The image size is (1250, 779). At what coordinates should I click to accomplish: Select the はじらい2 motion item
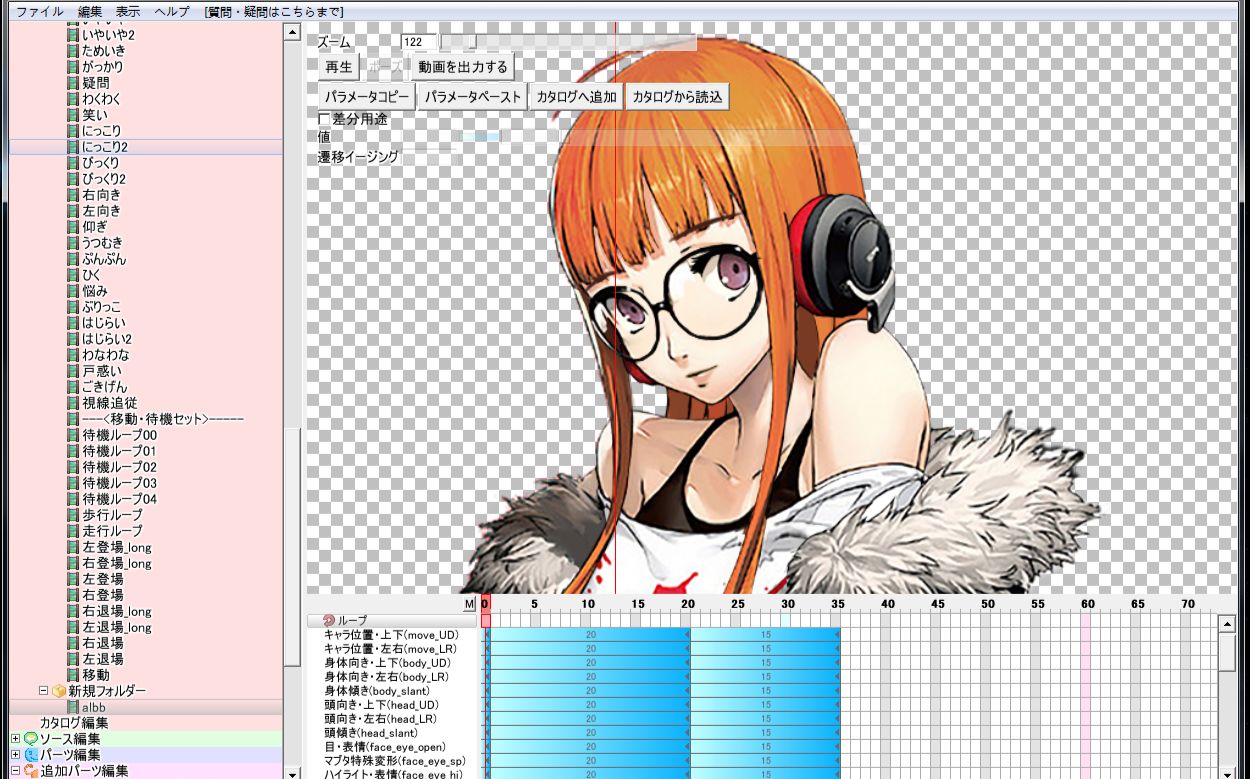click(107, 339)
